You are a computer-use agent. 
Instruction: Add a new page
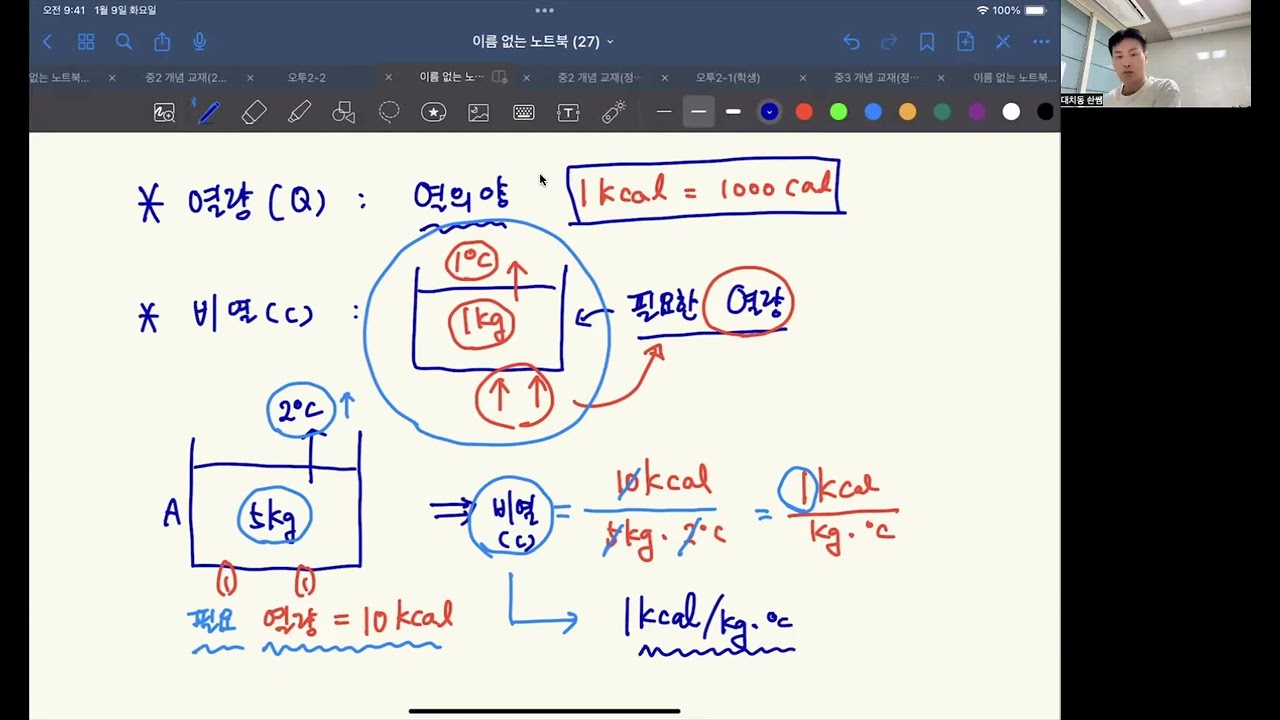pyautogui.click(x=965, y=42)
